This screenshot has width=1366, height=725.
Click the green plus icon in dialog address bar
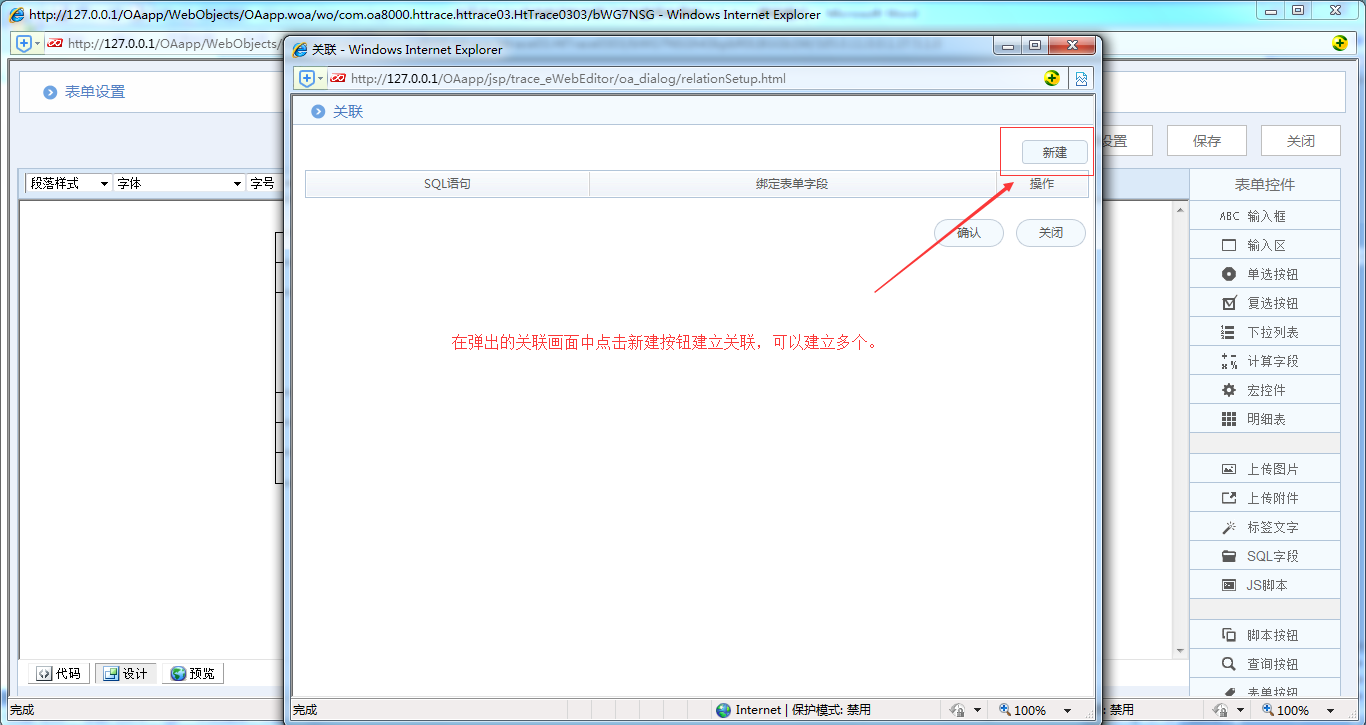coord(1051,78)
